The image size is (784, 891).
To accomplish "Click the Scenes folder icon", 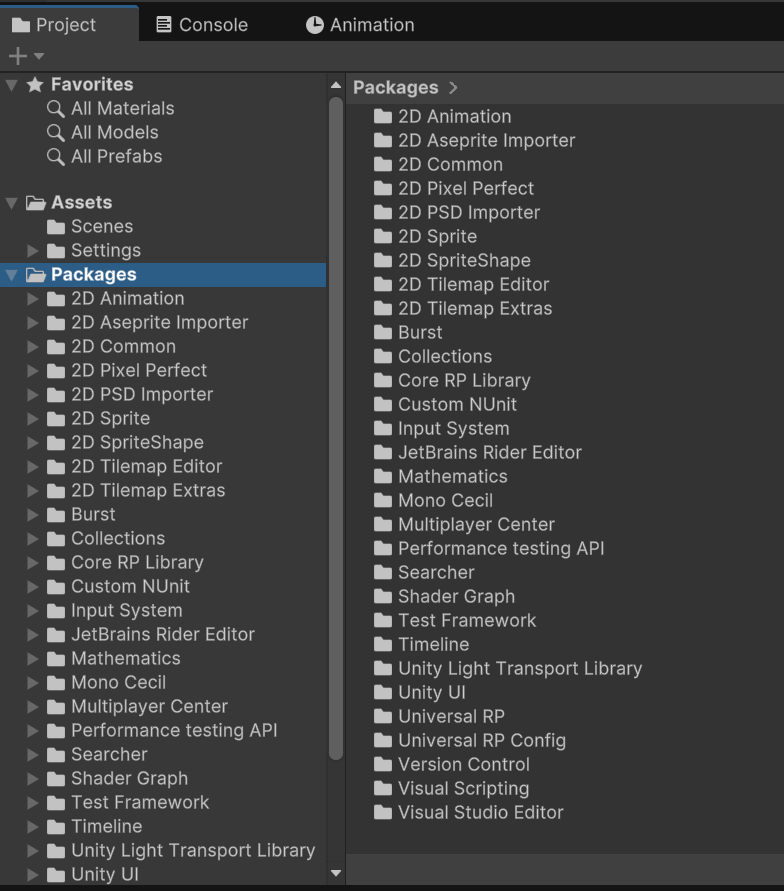I will click(56, 227).
